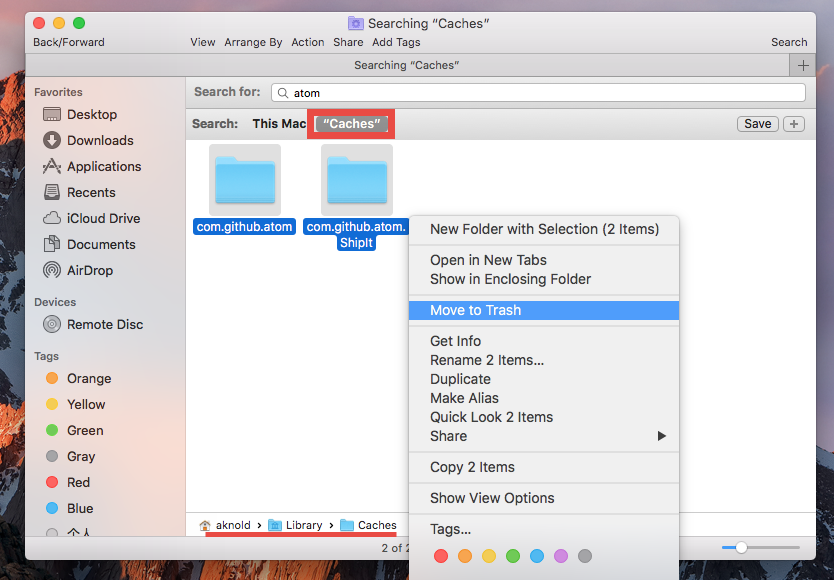Apply the red tag from context menu
834x580 pixels.
440,556
